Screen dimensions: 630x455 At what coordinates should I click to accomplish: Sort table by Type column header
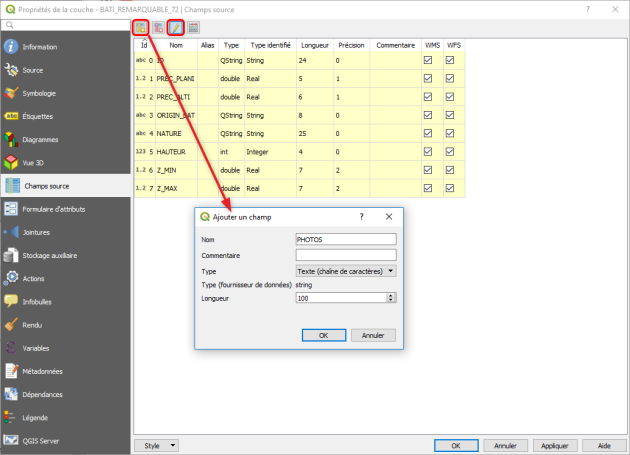click(231, 45)
